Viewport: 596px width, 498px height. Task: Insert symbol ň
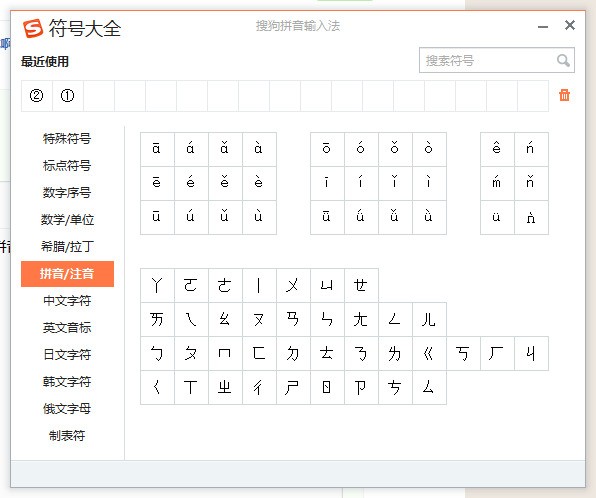[x=531, y=183]
